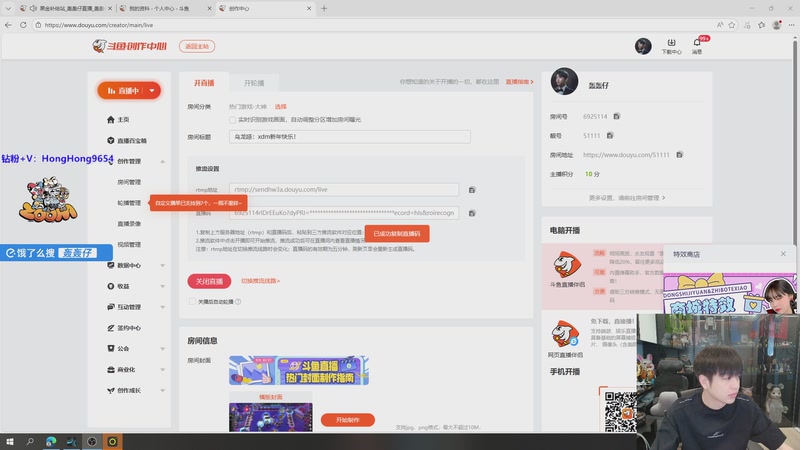Open the 斗鱼直播热门封面制作指南 banner

[x=299, y=370]
